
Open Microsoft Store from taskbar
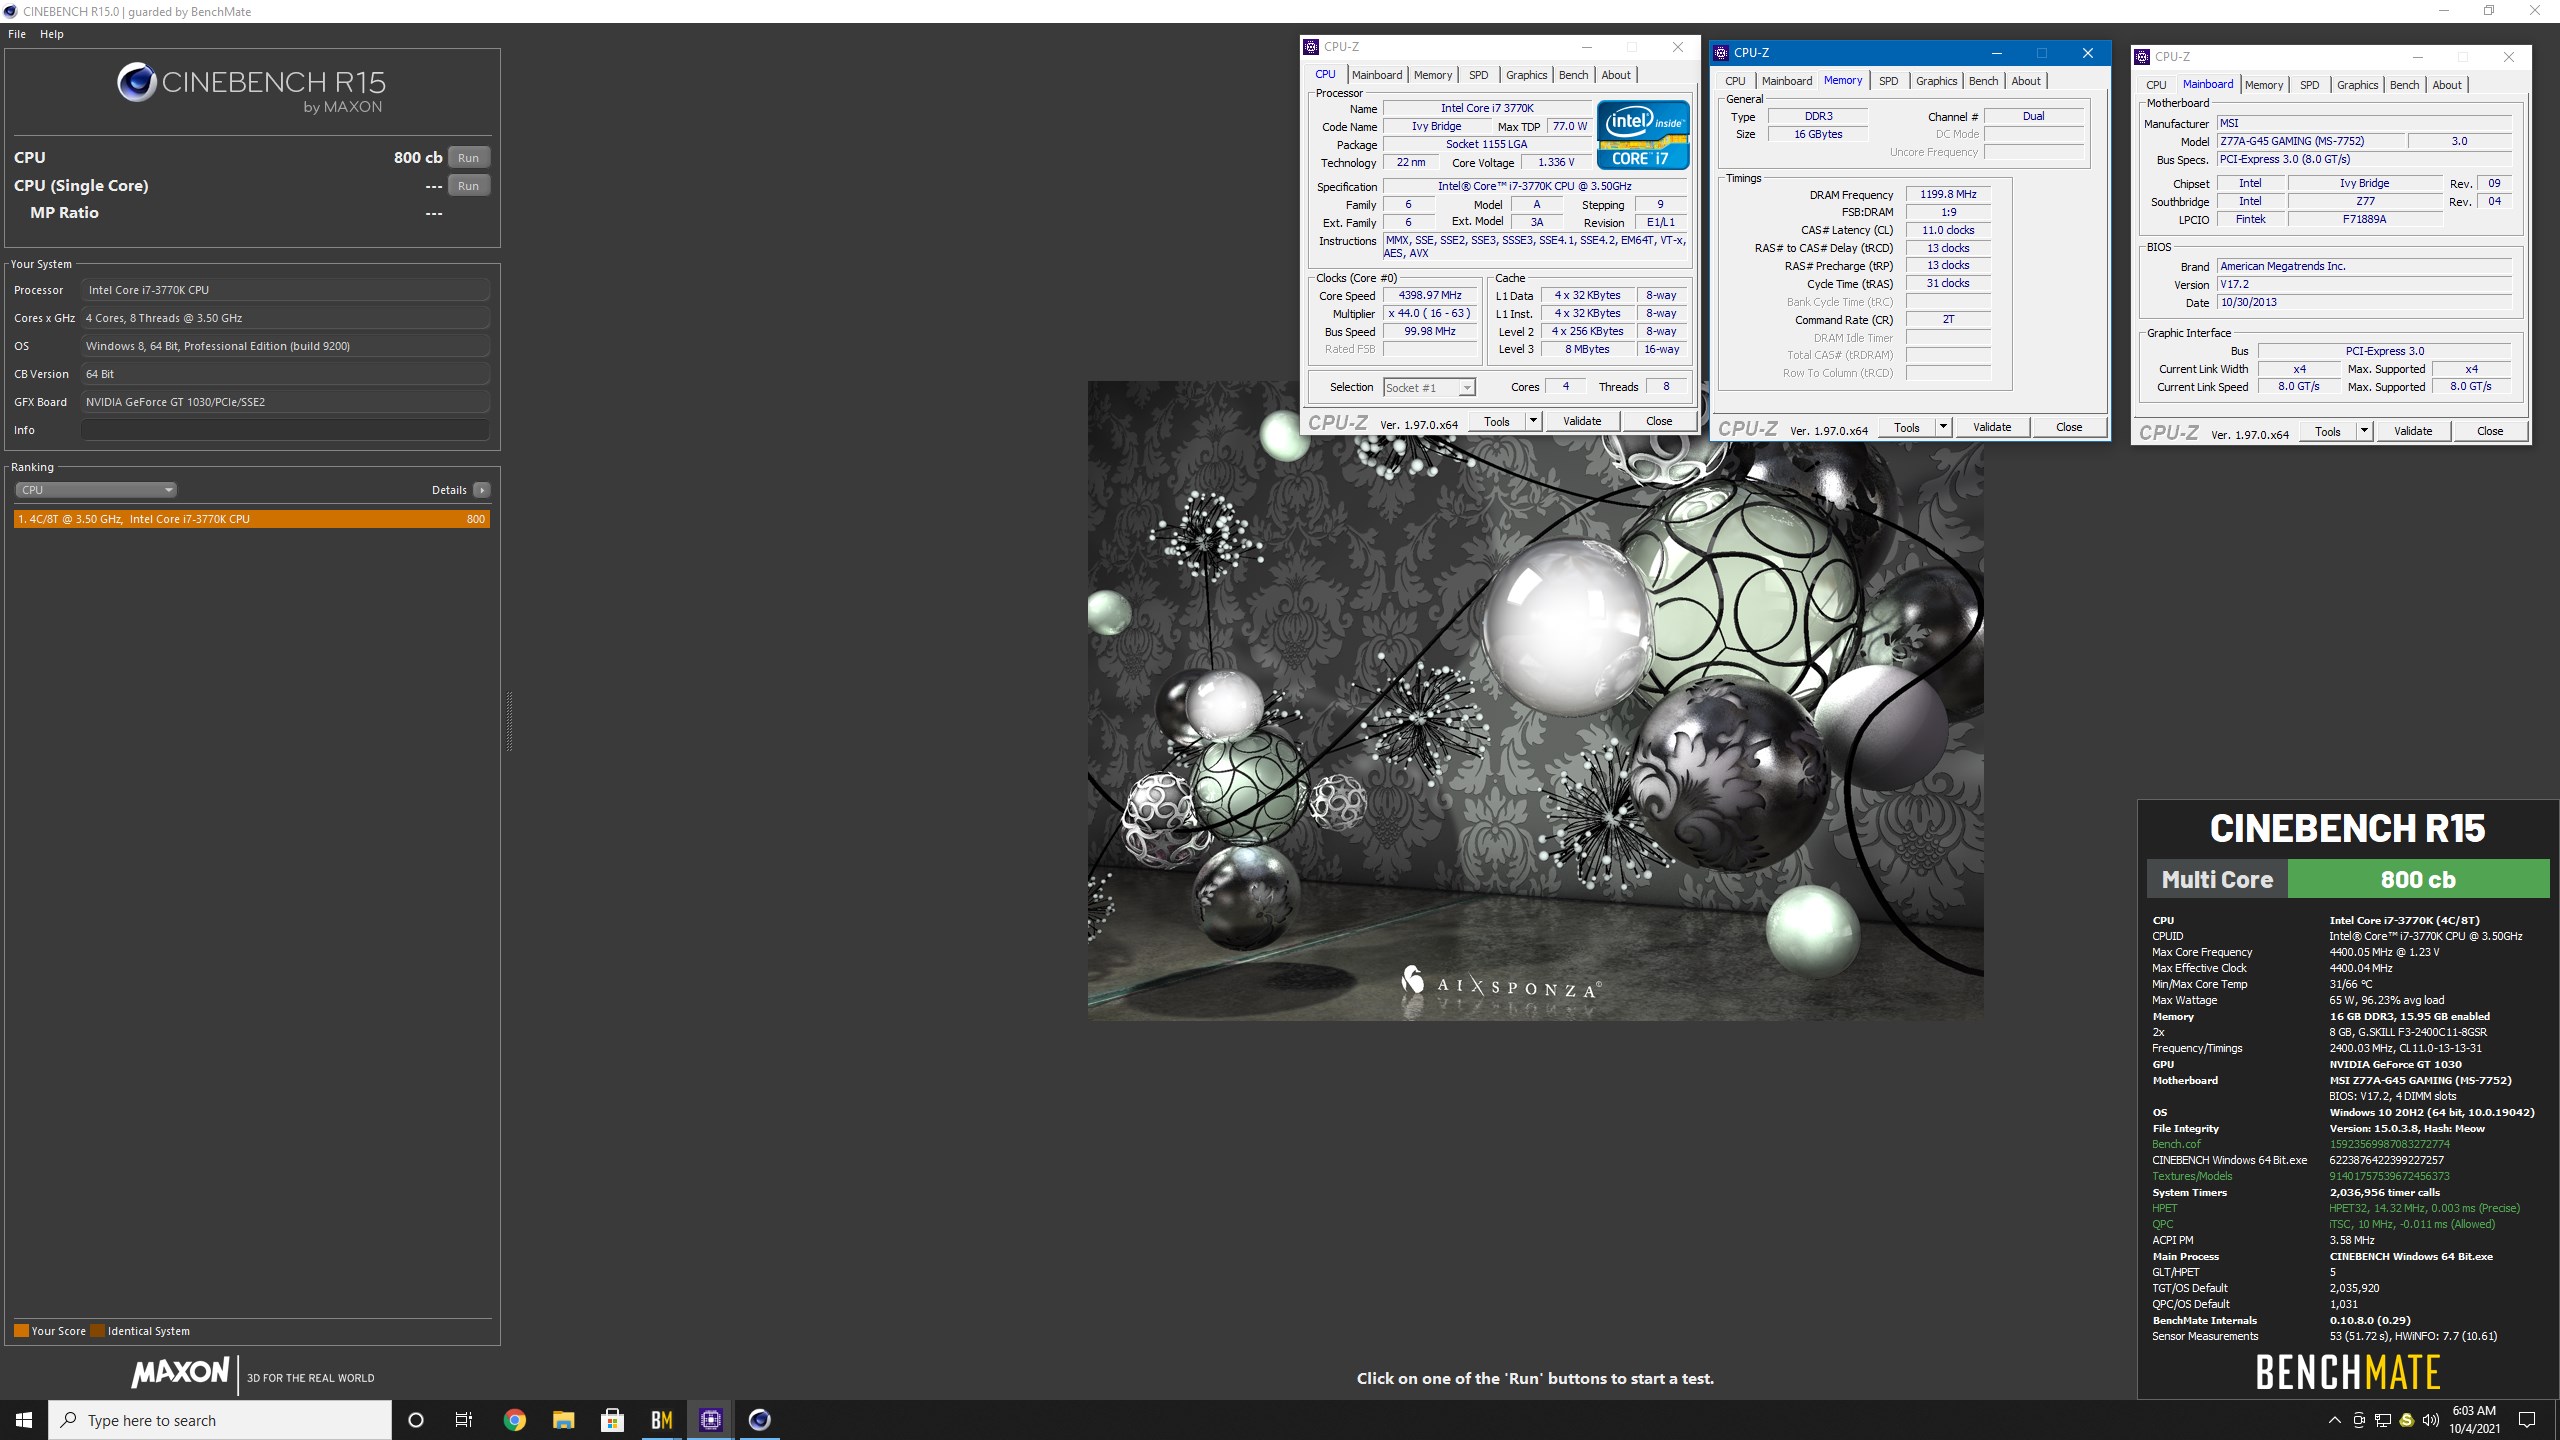pos(612,1420)
